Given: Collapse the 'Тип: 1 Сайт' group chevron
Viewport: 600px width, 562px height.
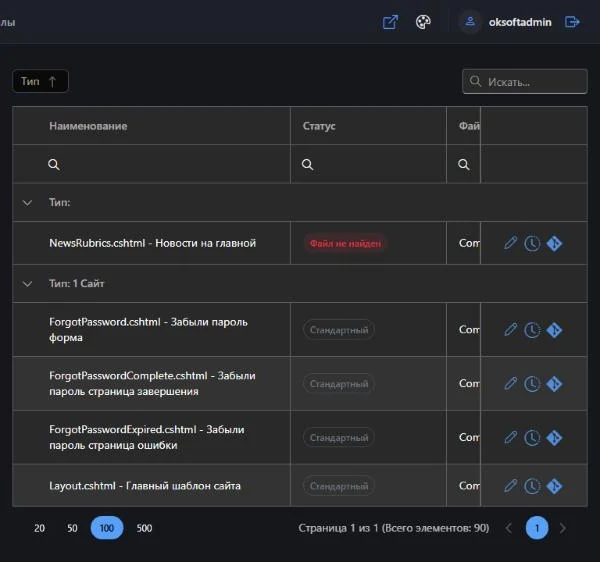Looking at the screenshot, I should point(27,284).
